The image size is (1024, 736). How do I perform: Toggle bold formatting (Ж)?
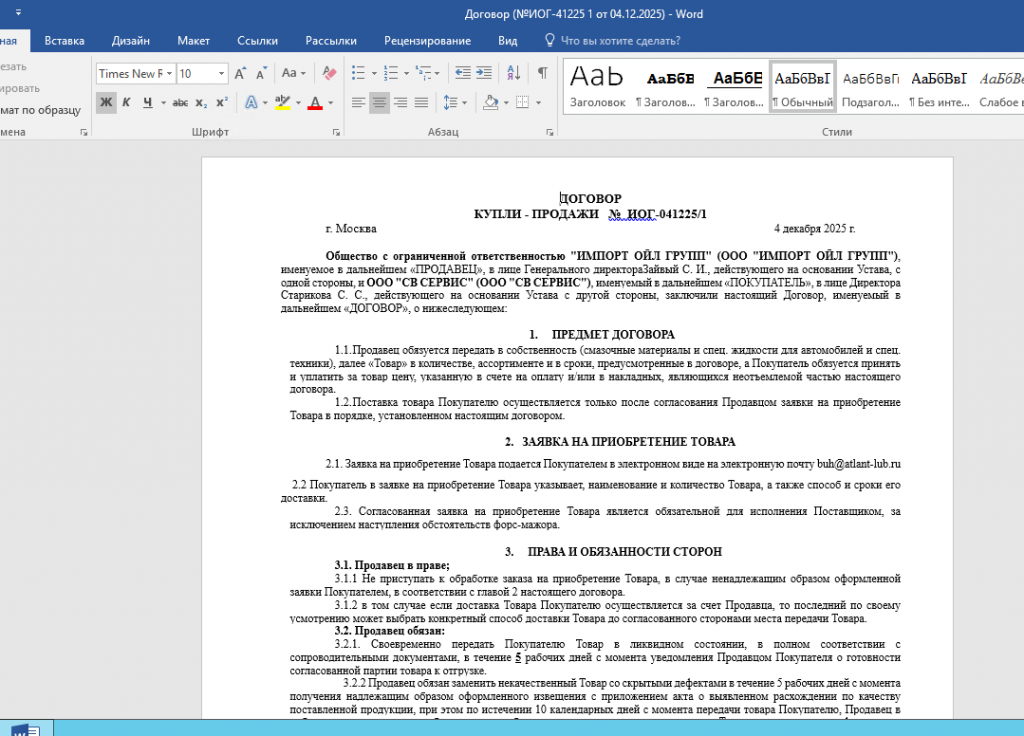(106, 103)
